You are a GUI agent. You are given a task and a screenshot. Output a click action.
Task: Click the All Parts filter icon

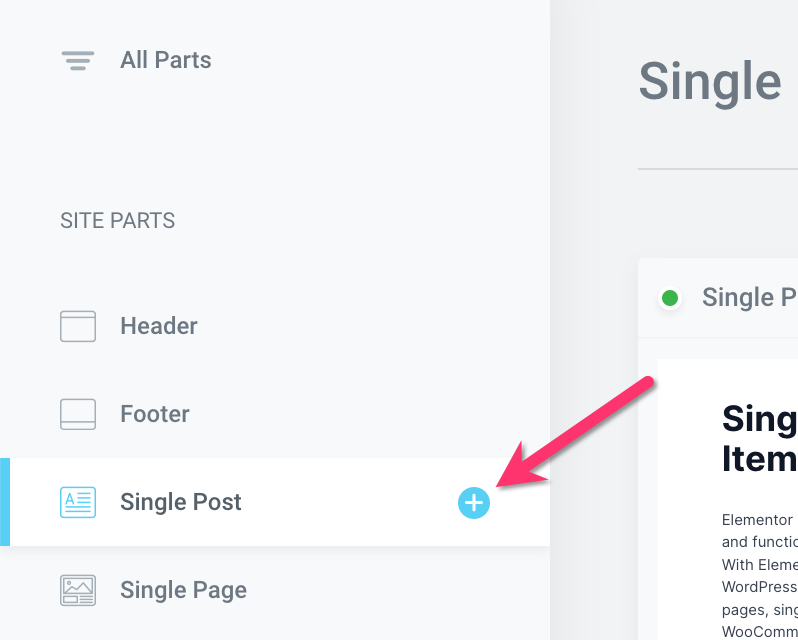pyautogui.click(x=77, y=61)
